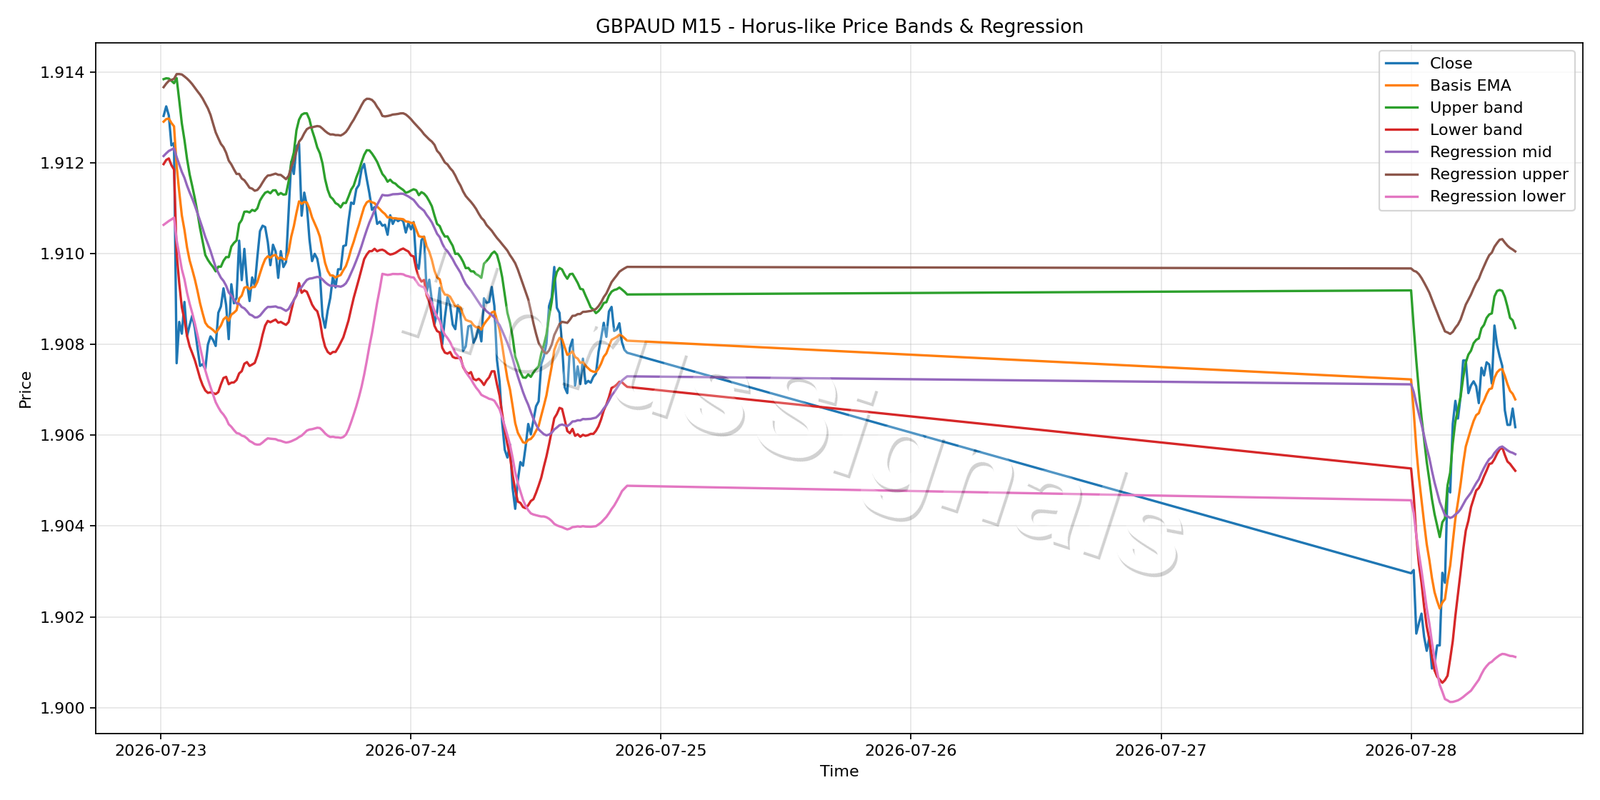Viewport: 1600px width, 800px height.
Task: Click the blue Close line swatch in legend
Action: click(1401, 64)
